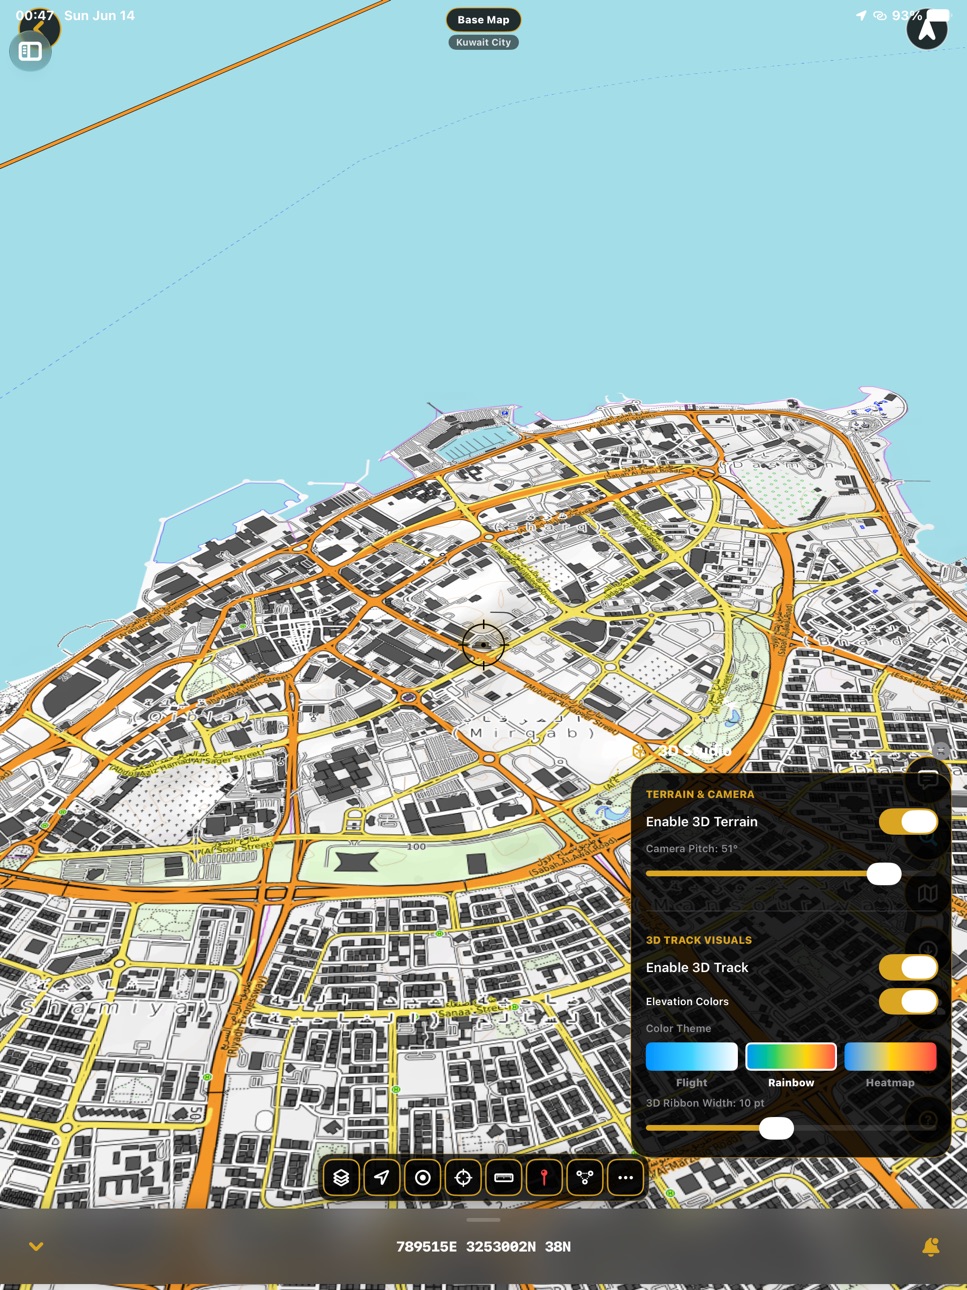Toggle the sidebar panel icon
The height and width of the screenshot is (1290, 967).
tap(30, 51)
